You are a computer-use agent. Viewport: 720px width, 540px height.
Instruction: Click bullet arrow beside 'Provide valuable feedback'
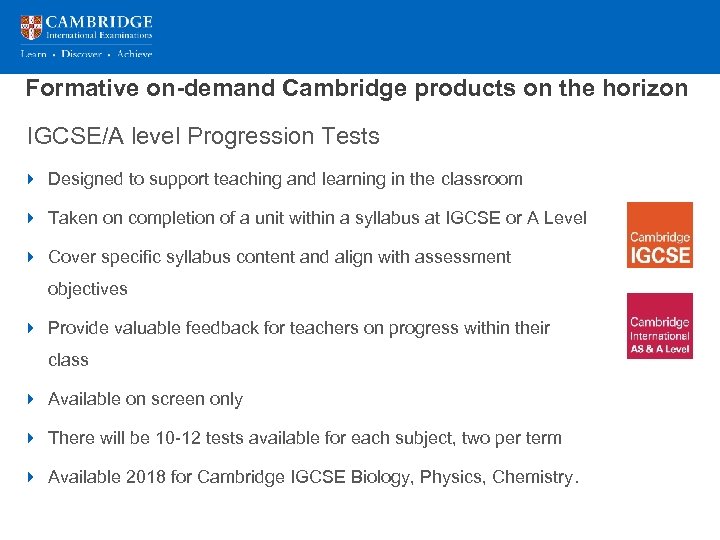point(31,328)
